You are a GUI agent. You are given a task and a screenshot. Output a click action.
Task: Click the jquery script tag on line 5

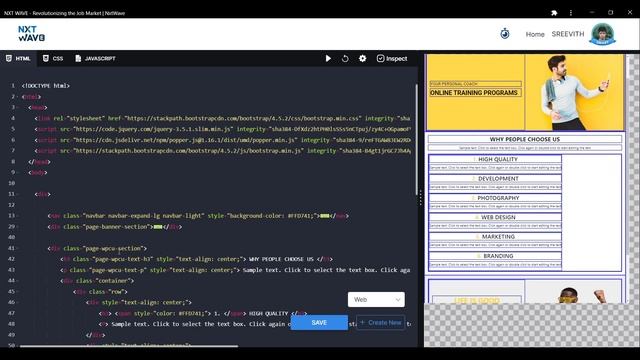222,129
